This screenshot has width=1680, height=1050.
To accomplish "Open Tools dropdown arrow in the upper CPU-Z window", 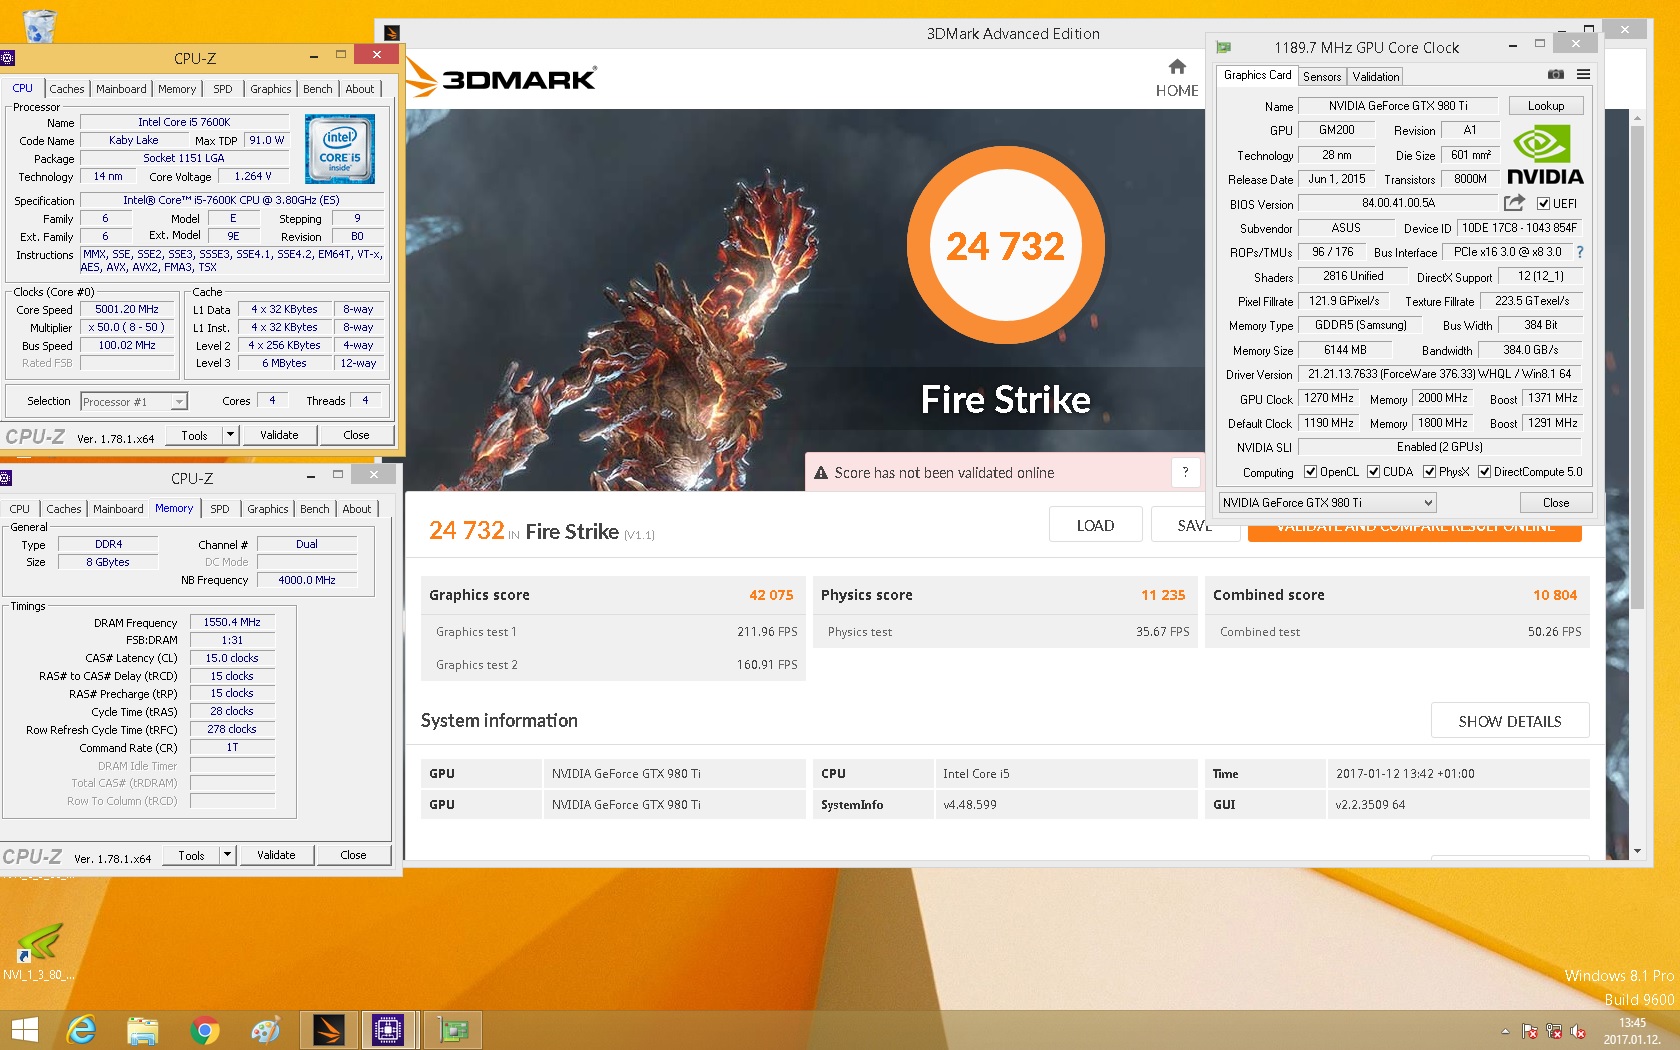I will pyautogui.click(x=230, y=435).
